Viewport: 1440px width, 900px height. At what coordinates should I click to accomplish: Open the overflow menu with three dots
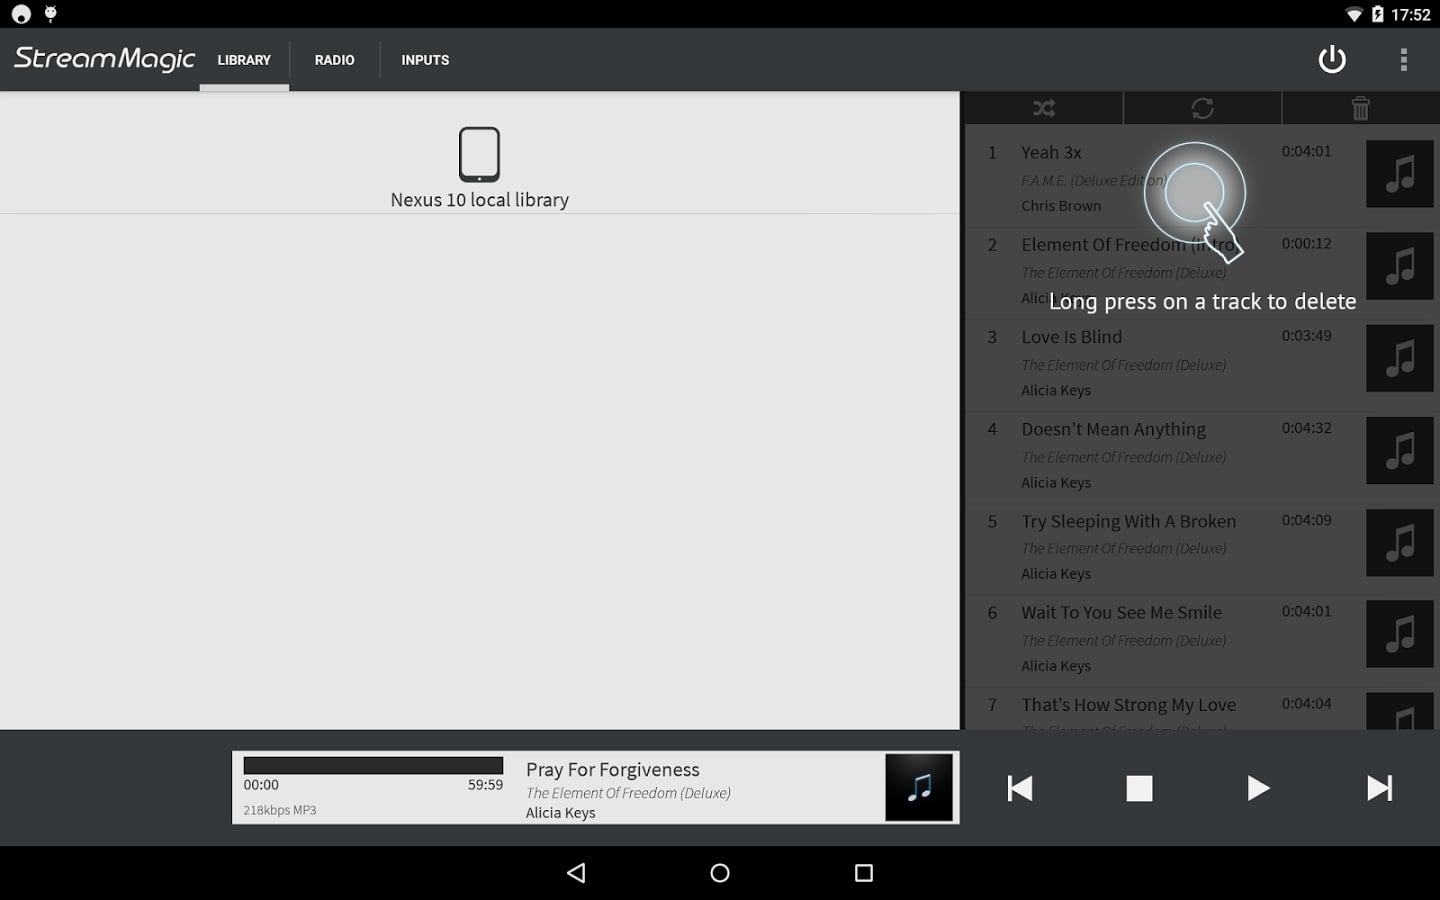coord(1404,60)
